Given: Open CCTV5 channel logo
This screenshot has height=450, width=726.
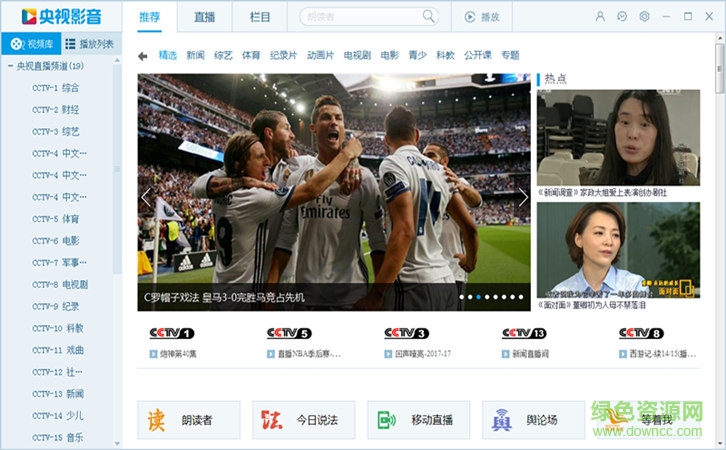Looking at the screenshot, I should pyautogui.click(x=288, y=333).
